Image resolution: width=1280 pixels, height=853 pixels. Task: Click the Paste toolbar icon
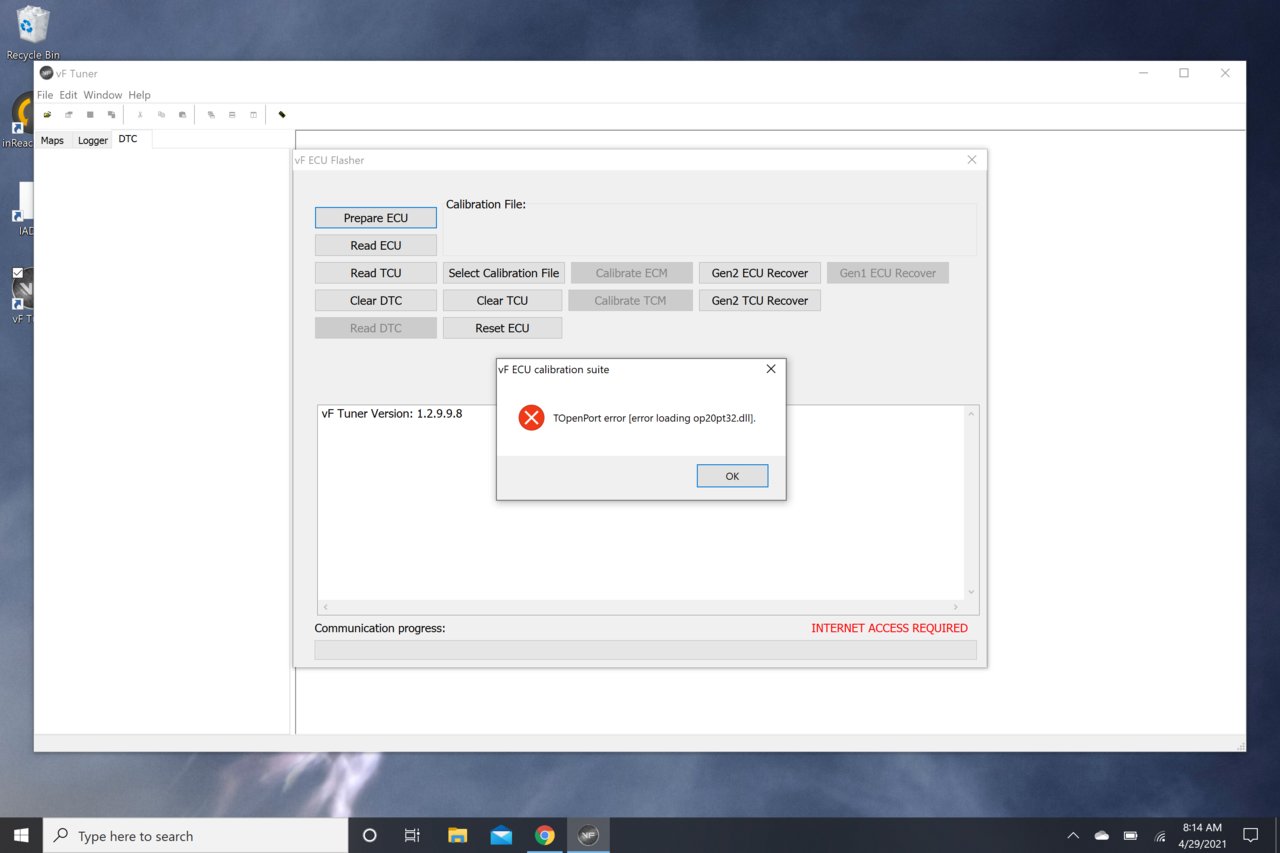click(182, 115)
